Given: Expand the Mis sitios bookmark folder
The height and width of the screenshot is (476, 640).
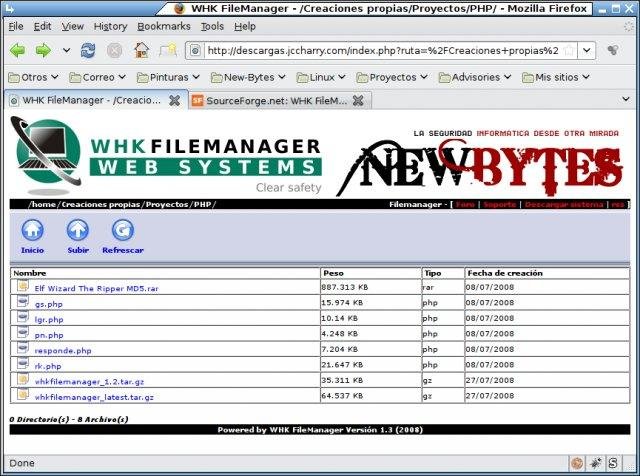Looking at the screenshot, I should click(x=556, y=77).
